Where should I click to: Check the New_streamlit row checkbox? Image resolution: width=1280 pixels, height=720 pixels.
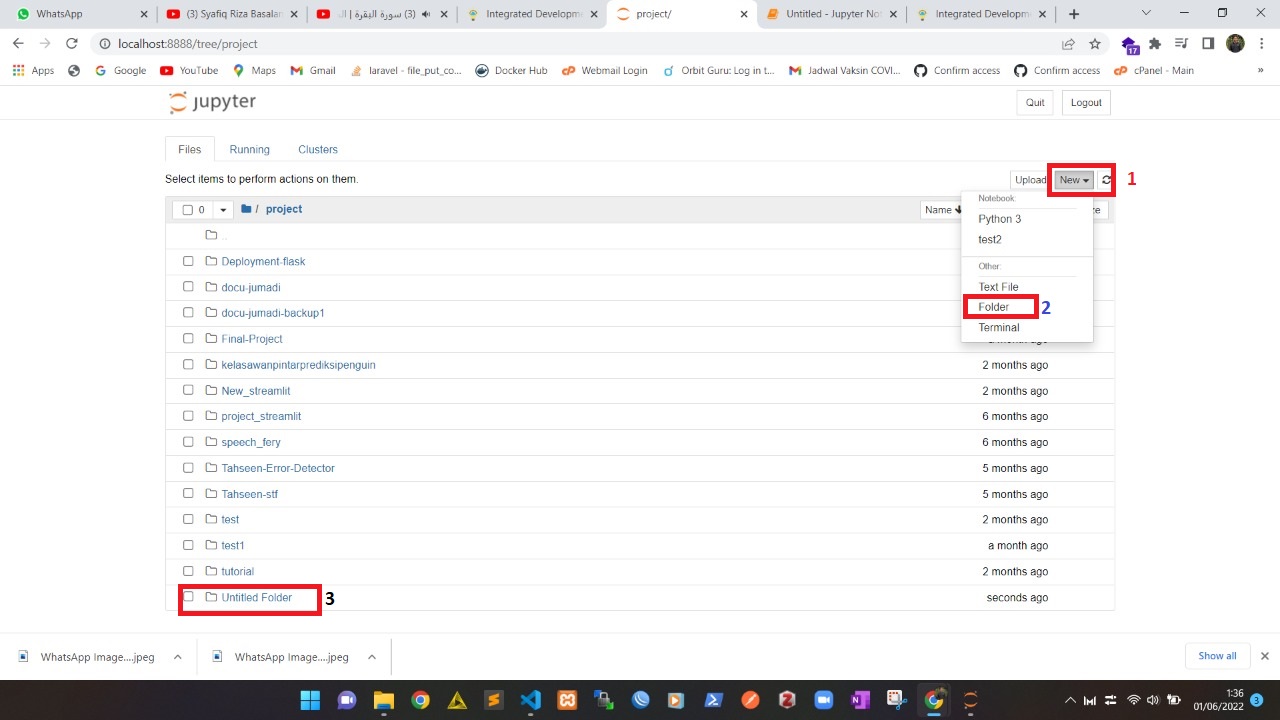pos(188,391)
